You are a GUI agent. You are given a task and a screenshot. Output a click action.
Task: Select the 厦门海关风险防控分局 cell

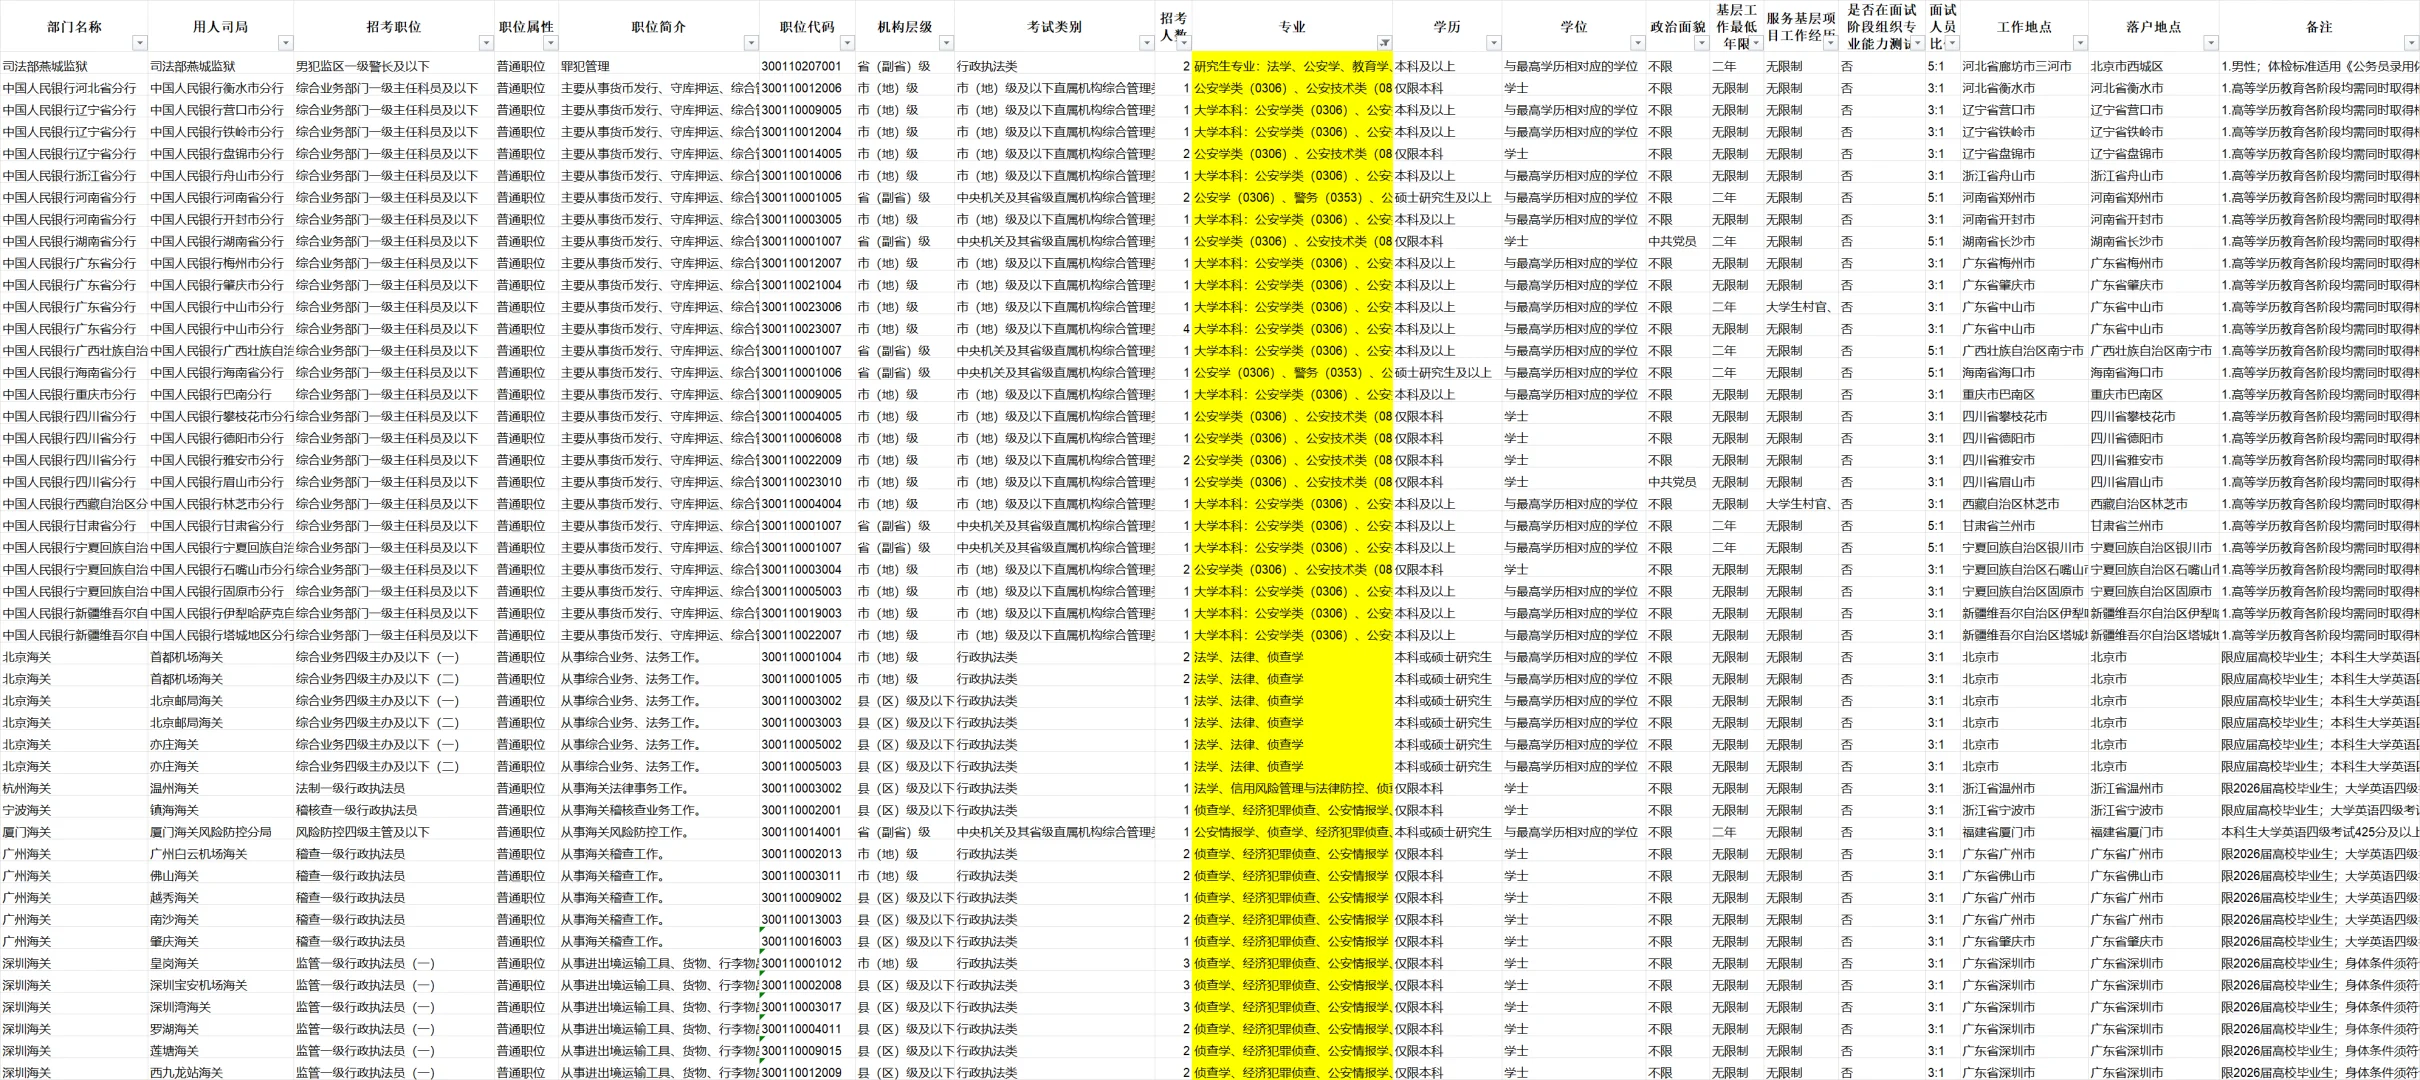211,832
